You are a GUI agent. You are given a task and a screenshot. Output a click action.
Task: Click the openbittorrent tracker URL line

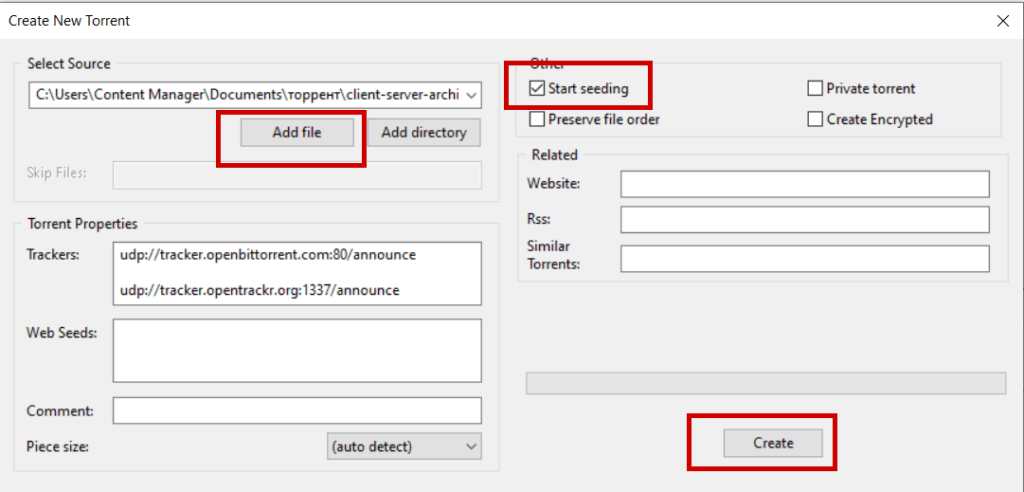tap(268, 255)
